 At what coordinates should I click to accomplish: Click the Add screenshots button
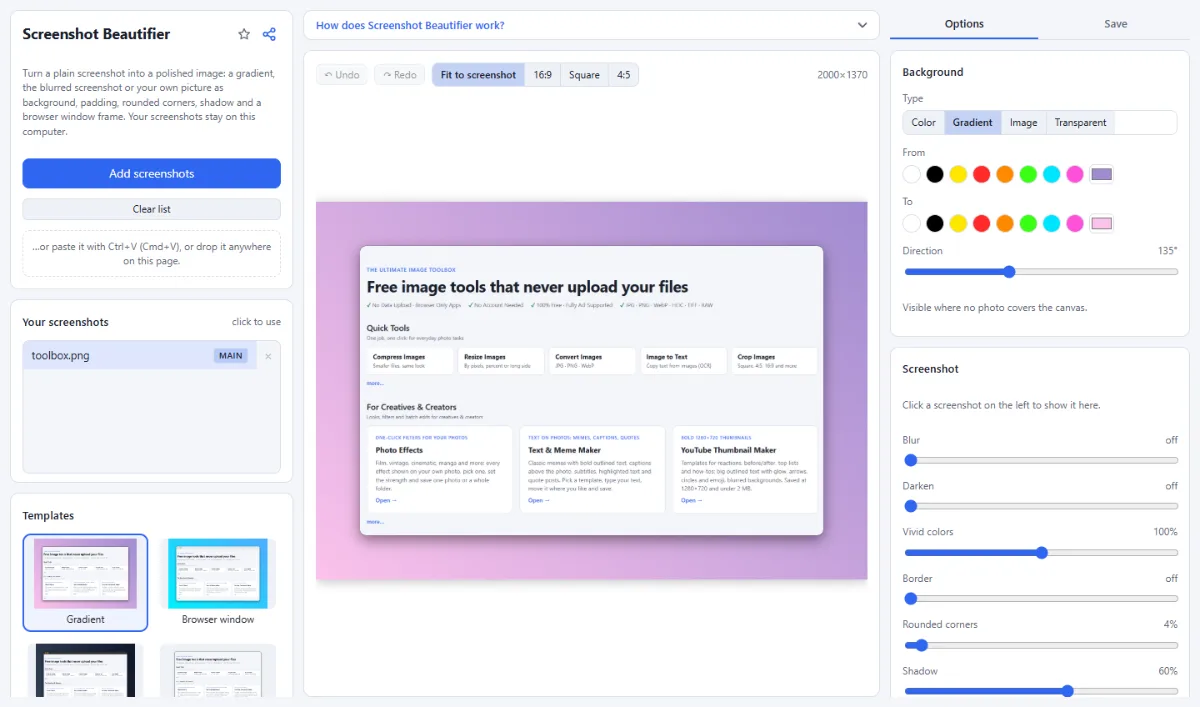[151, 173]
